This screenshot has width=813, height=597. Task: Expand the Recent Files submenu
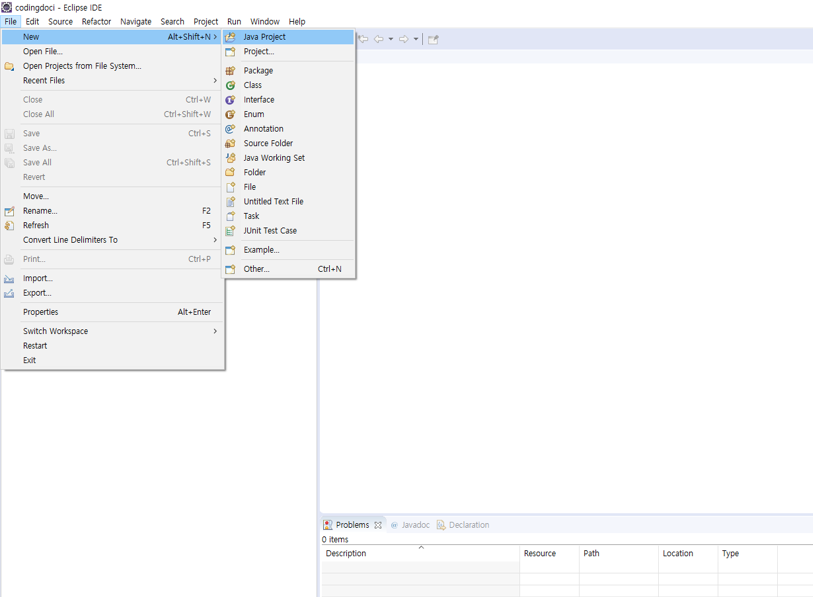click(x=215, y=80)
